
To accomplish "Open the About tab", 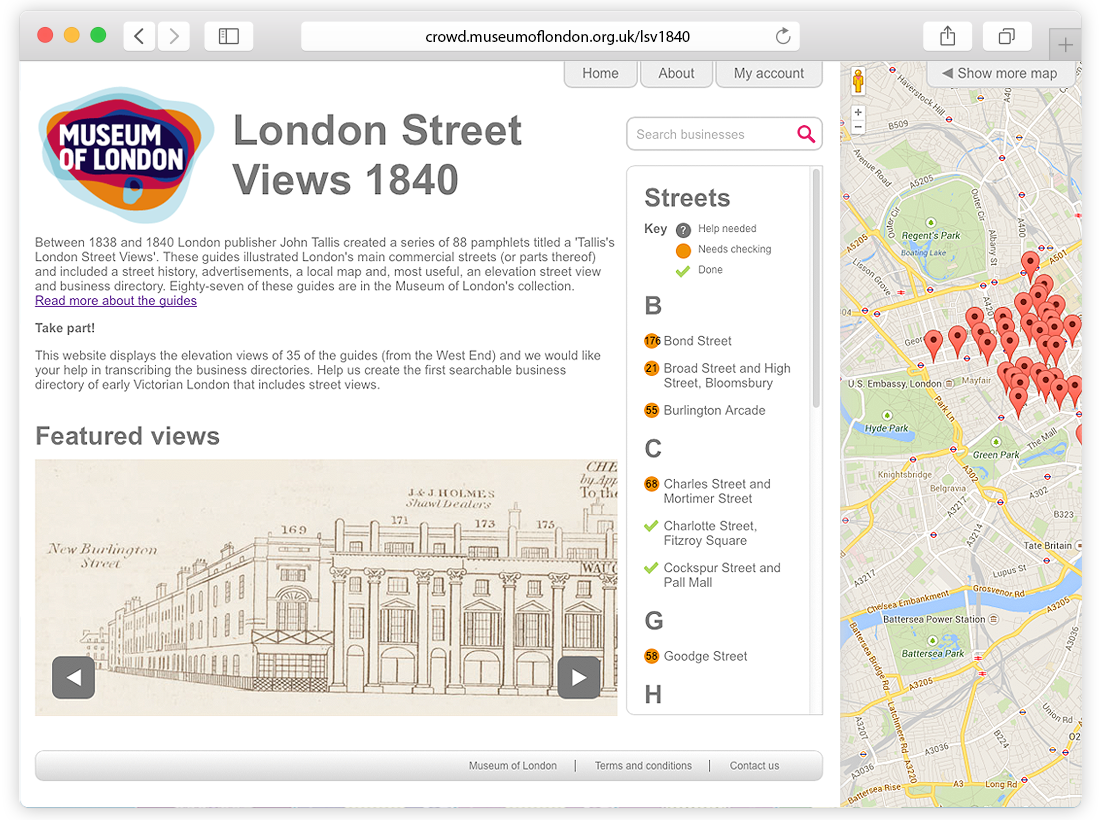I will 676,74.
